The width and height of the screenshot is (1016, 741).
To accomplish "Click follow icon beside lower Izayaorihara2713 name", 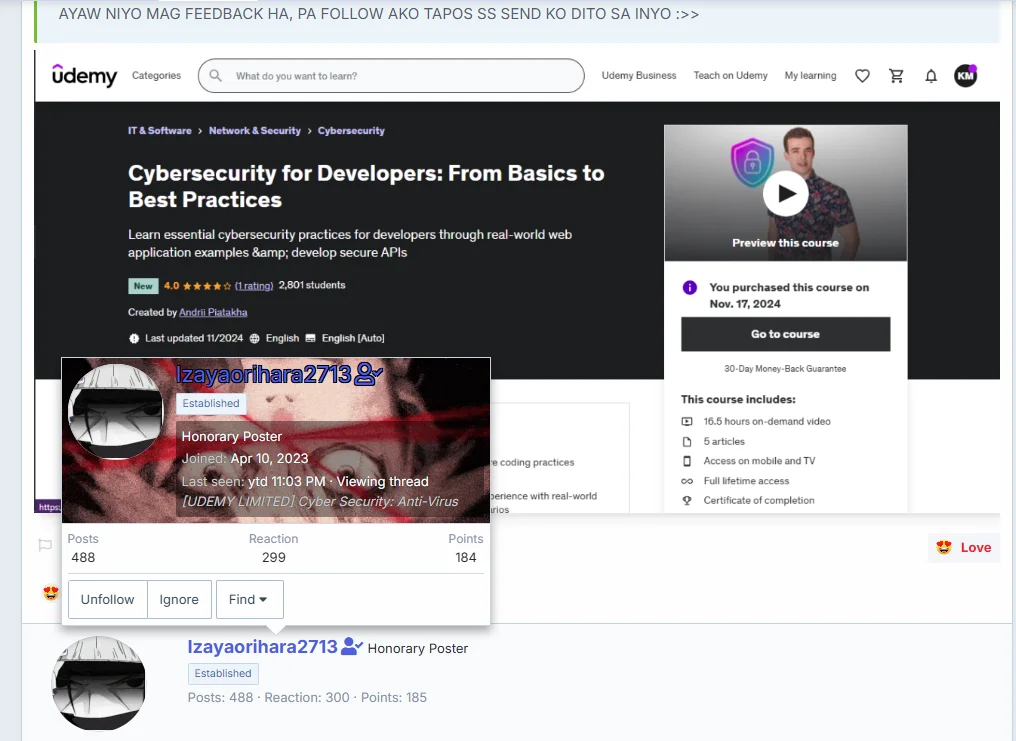I will 352,646.
